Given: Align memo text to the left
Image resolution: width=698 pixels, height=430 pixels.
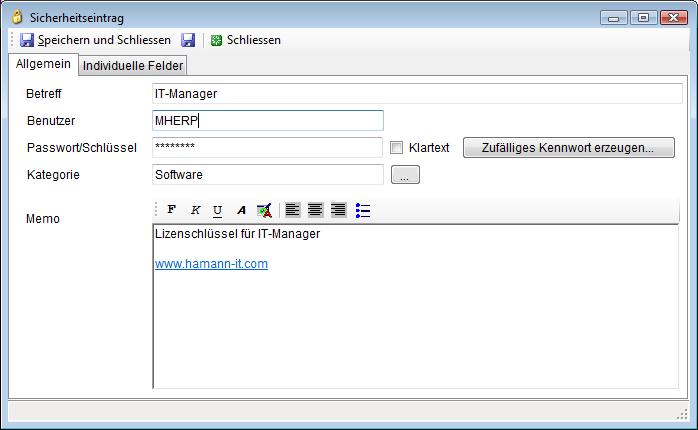Looking at the screenshot, I should tap(292, 210).
